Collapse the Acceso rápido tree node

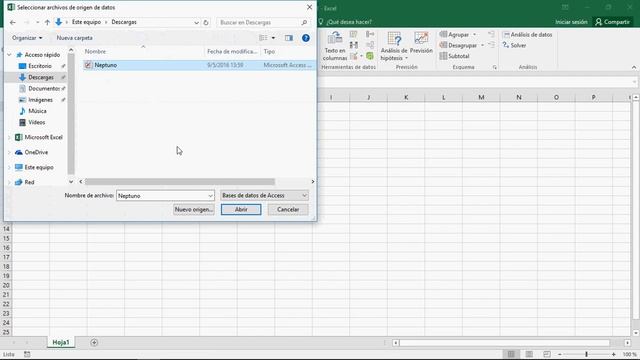9,54
